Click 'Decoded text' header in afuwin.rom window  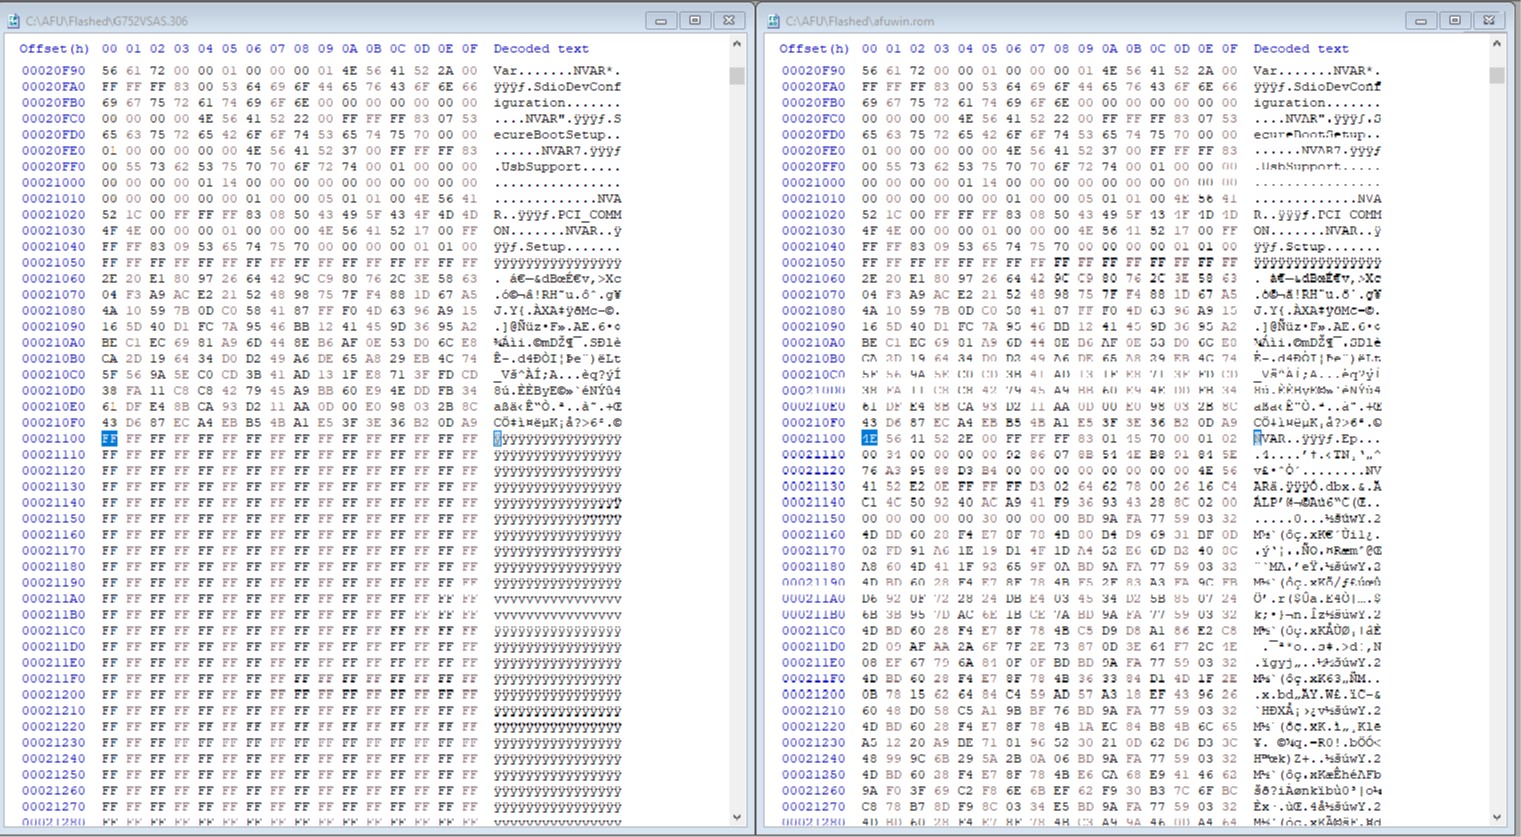[1301, 48]
